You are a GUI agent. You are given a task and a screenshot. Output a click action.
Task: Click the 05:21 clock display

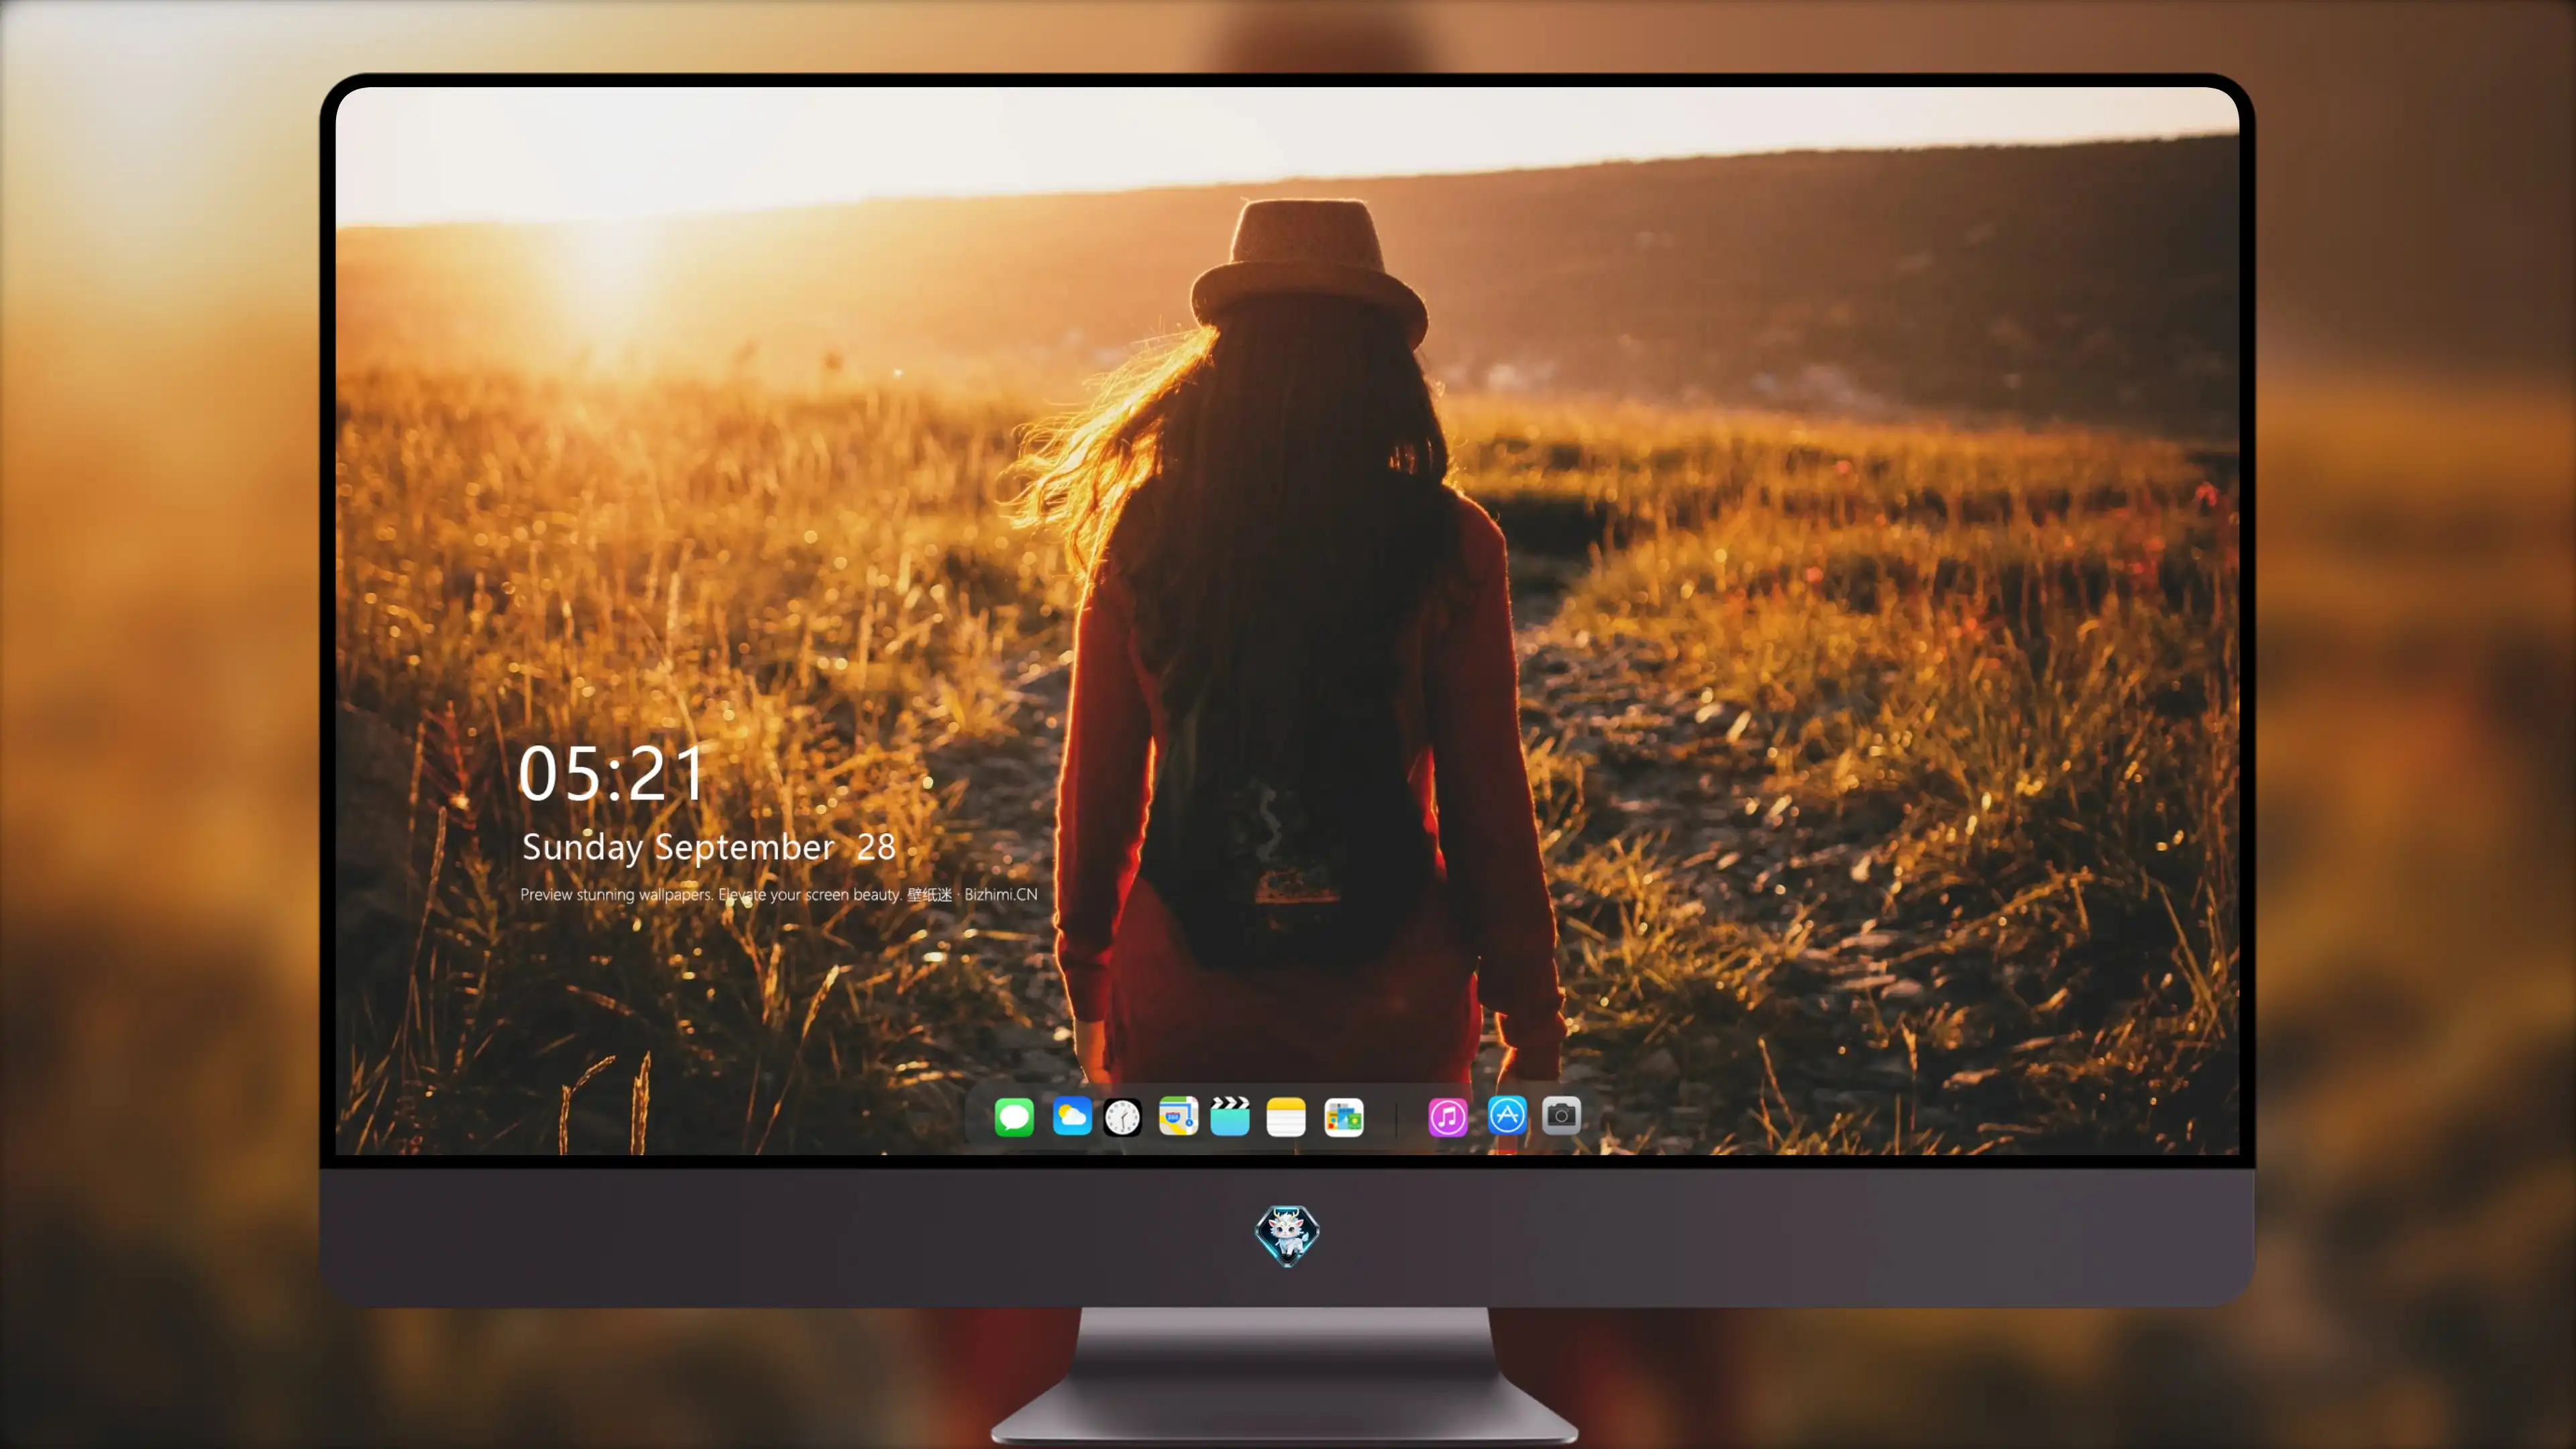pyautogui.click(x=612, y=773)
